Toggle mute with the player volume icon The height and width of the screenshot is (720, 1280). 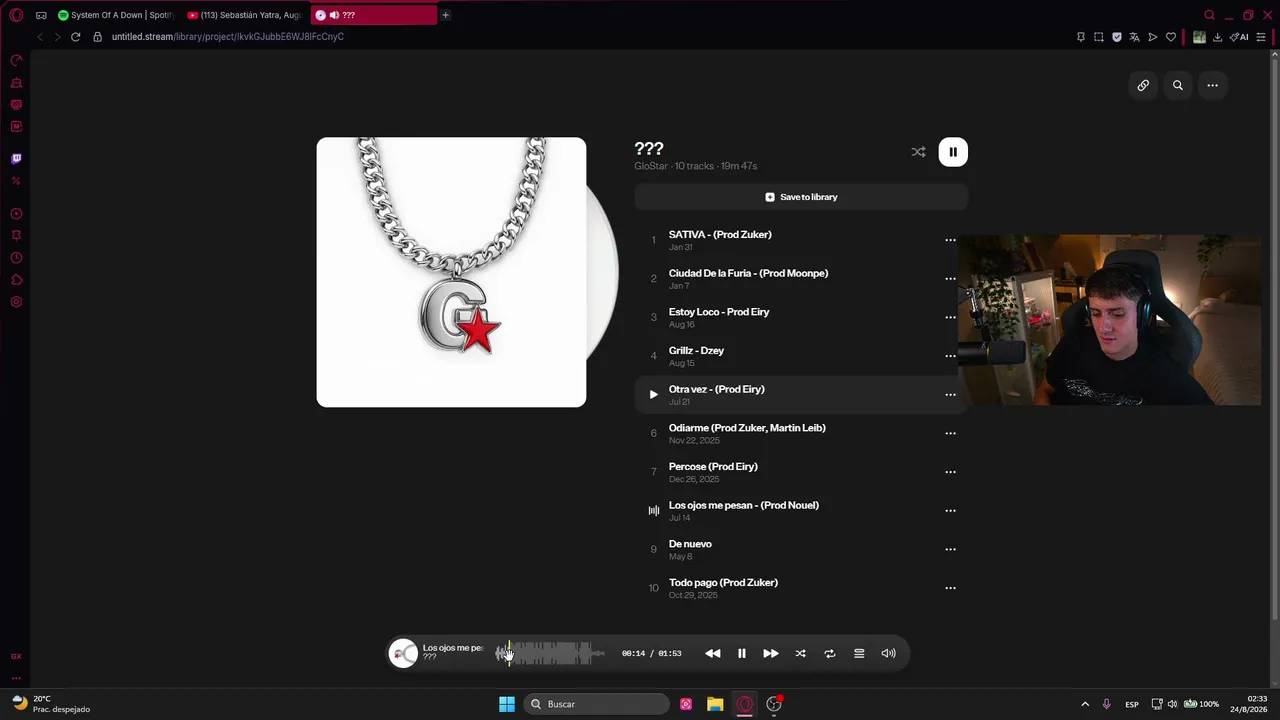click(x=888, y=653)
